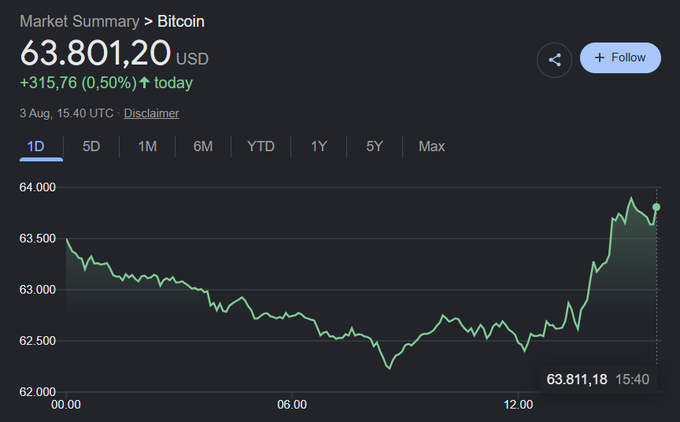This screenshot has width=680, height=422.
Task: Click the 3 Aug, 15.40 UTC timestamp
Action: 66,113
